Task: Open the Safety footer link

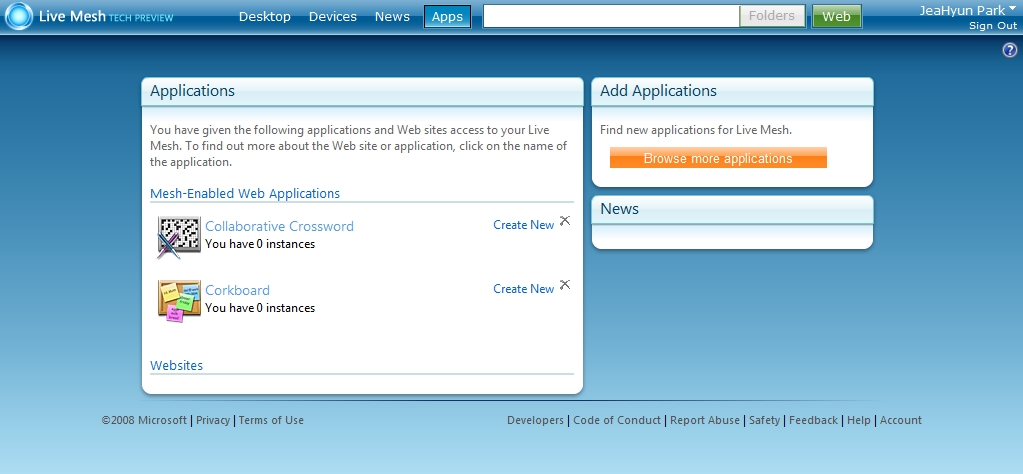Action: pos(764,421)
